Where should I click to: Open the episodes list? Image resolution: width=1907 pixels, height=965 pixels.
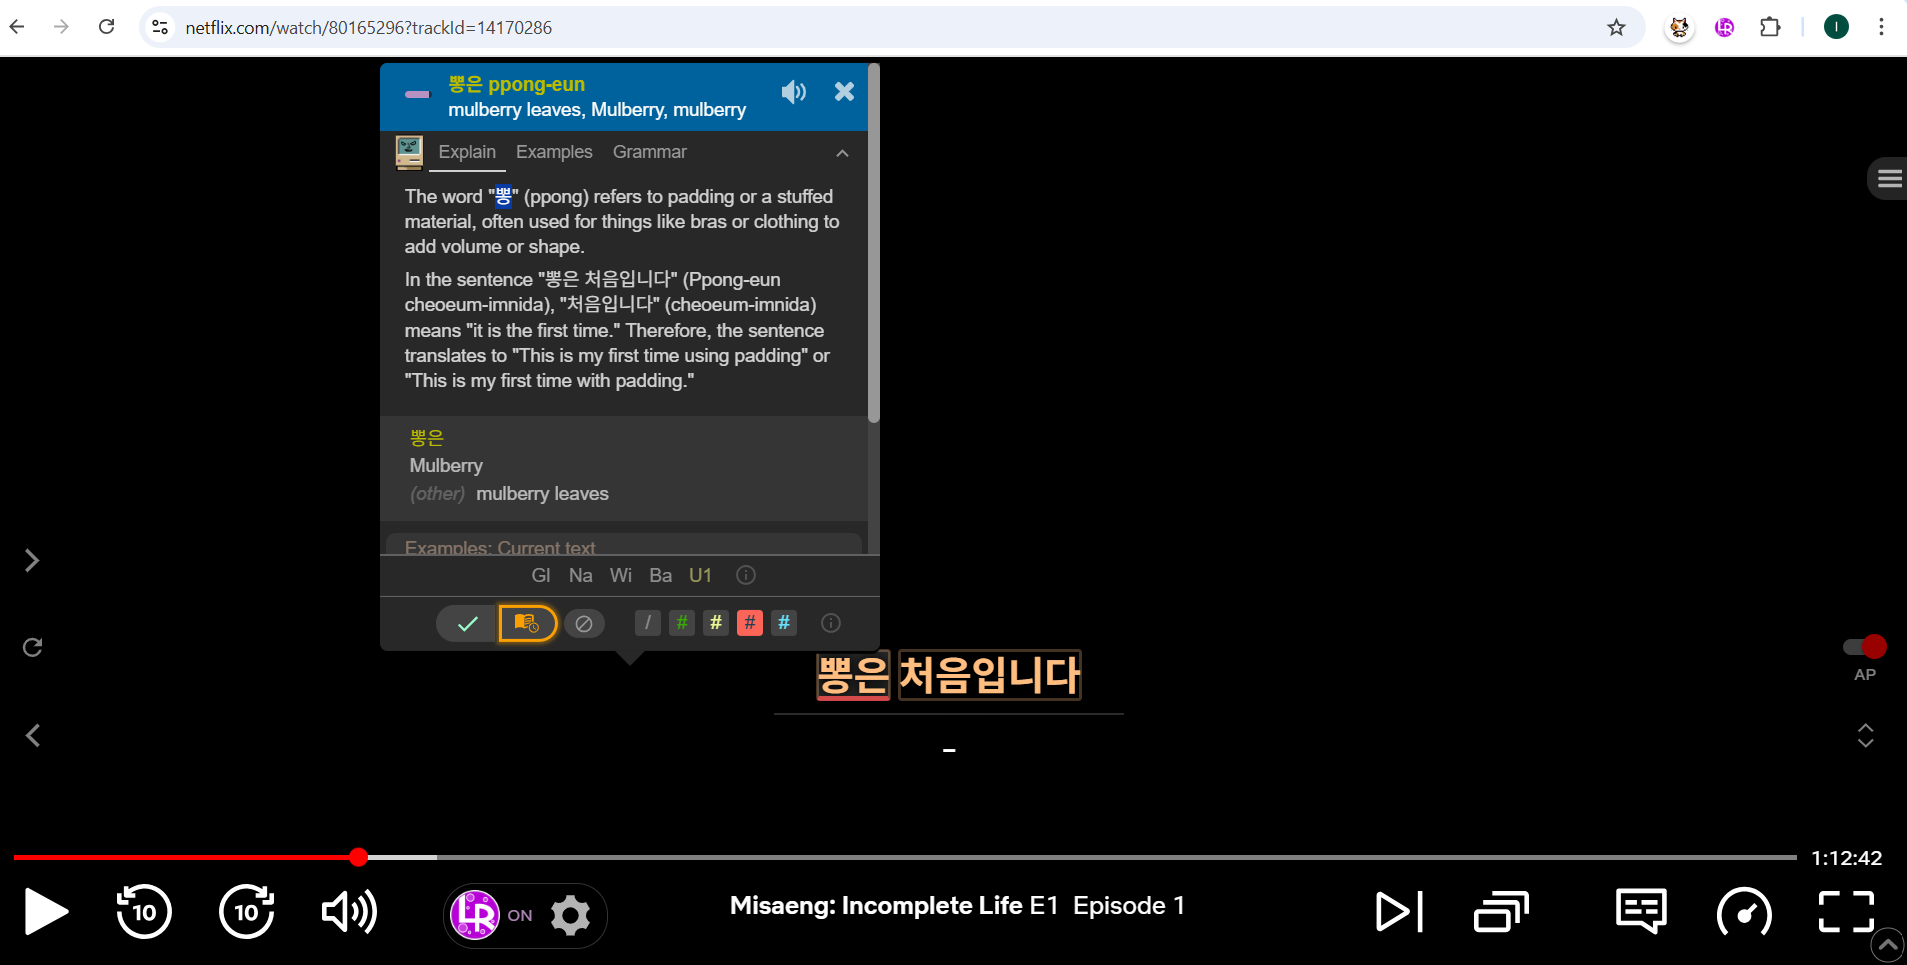coord(1501,912)
